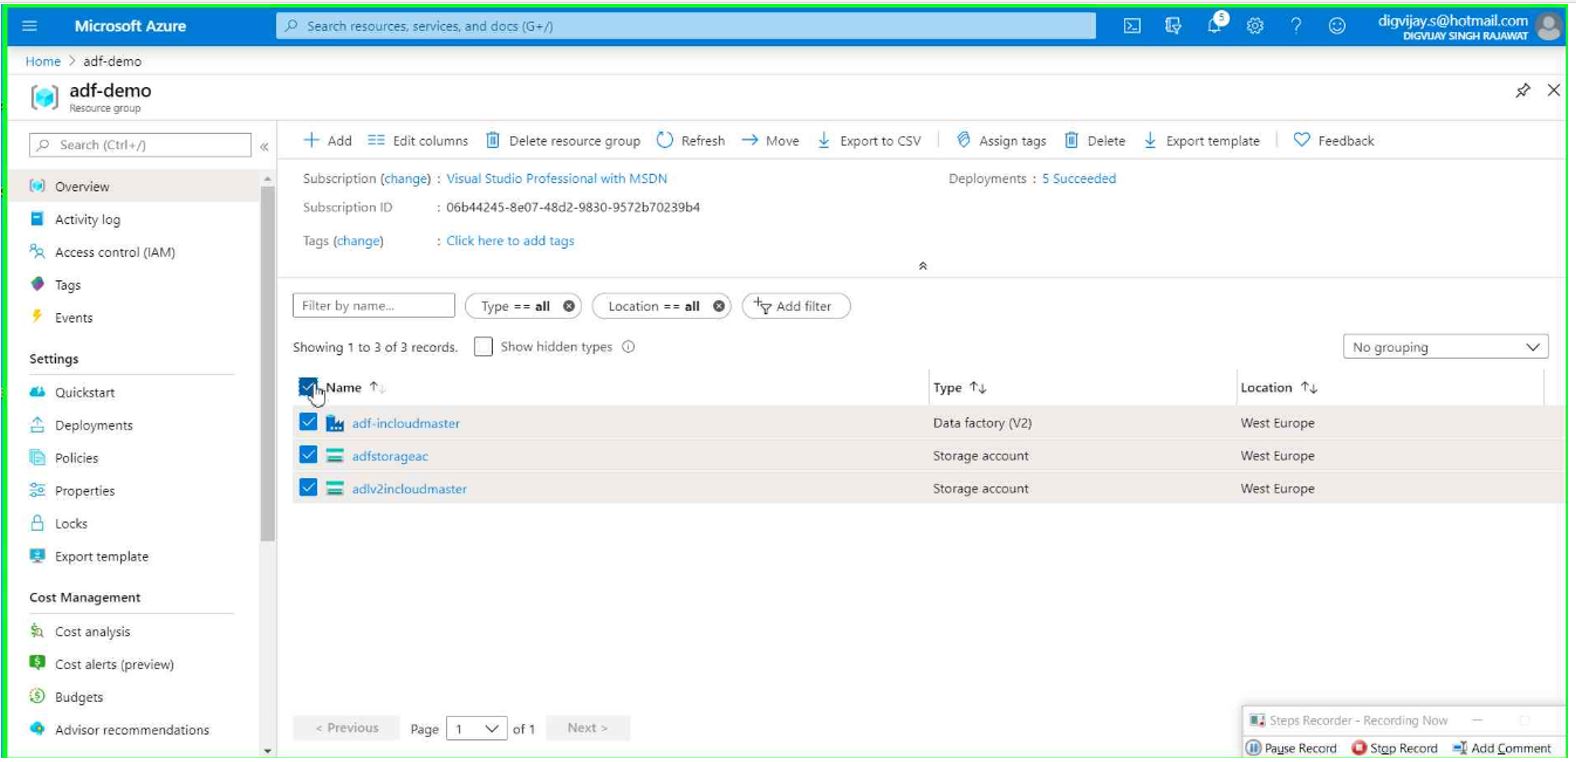Open the adlv2incloudmaster resource link

409,489
